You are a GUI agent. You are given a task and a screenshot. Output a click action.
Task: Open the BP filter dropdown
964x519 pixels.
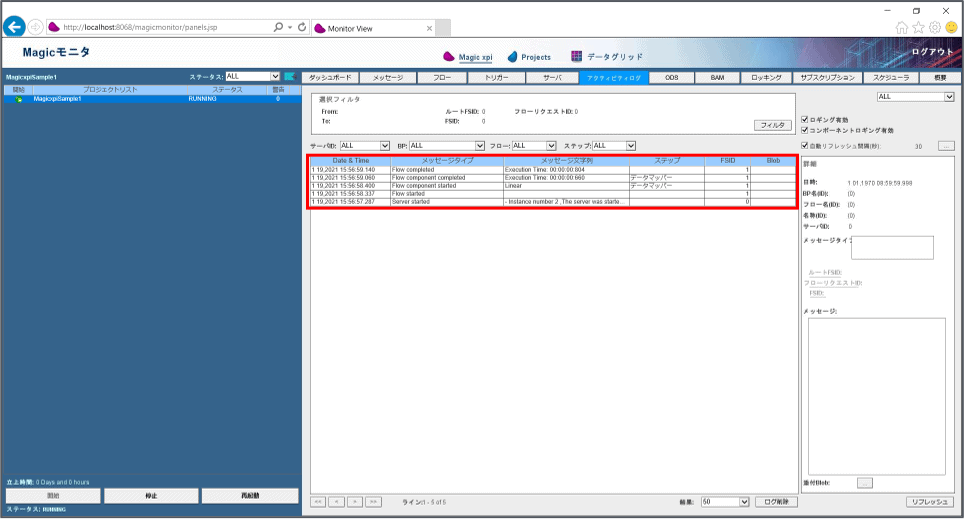[447, 145]
